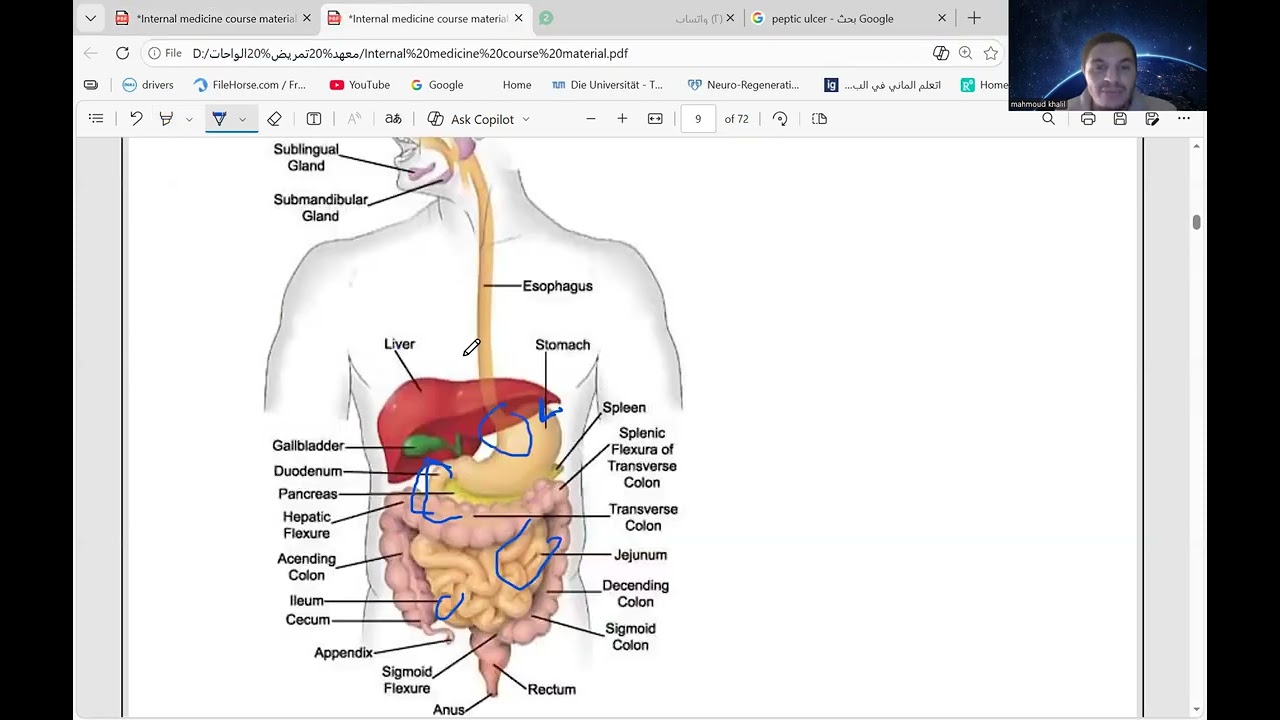Click the 'Esophagus' label in the diagram

point(557,286)
